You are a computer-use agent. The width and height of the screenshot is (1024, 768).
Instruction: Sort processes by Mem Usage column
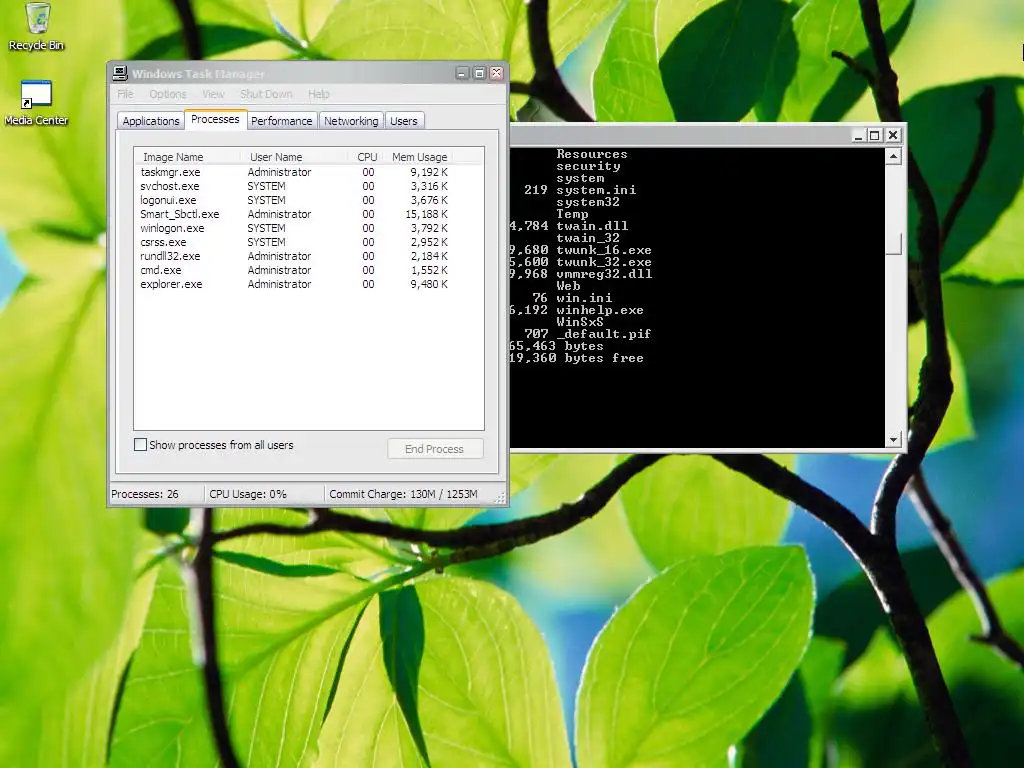pyautogui.click(x=419, y=157)
